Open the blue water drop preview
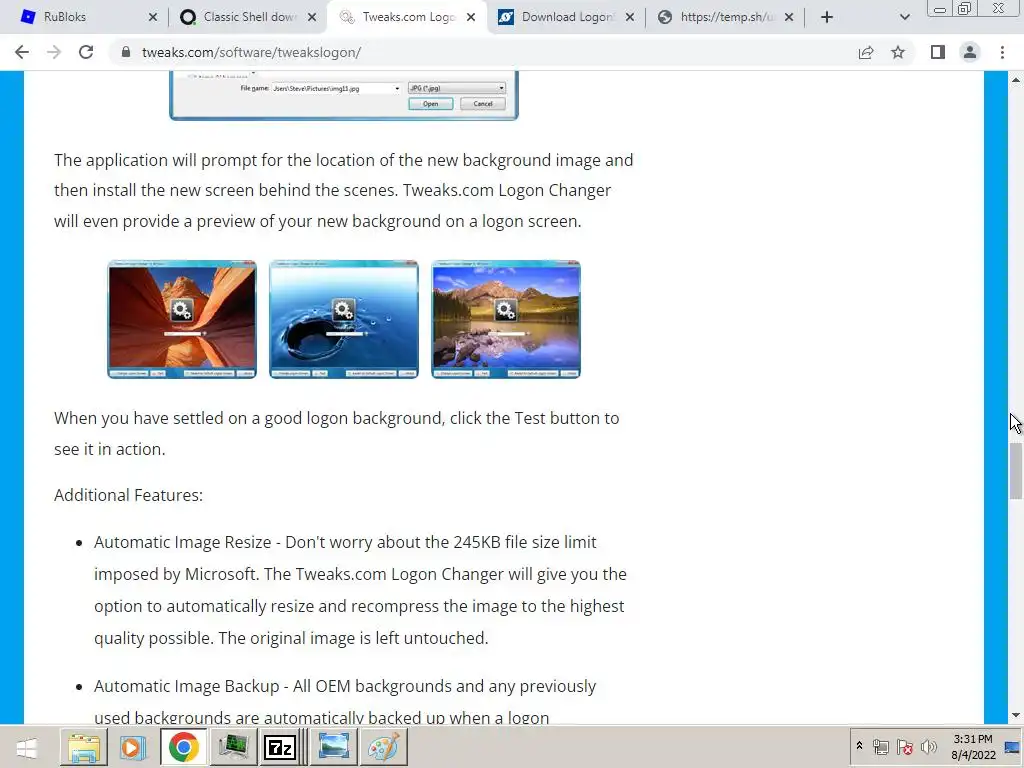The height and width of the screenshot is (768, 1024). [x=344, y=319]
